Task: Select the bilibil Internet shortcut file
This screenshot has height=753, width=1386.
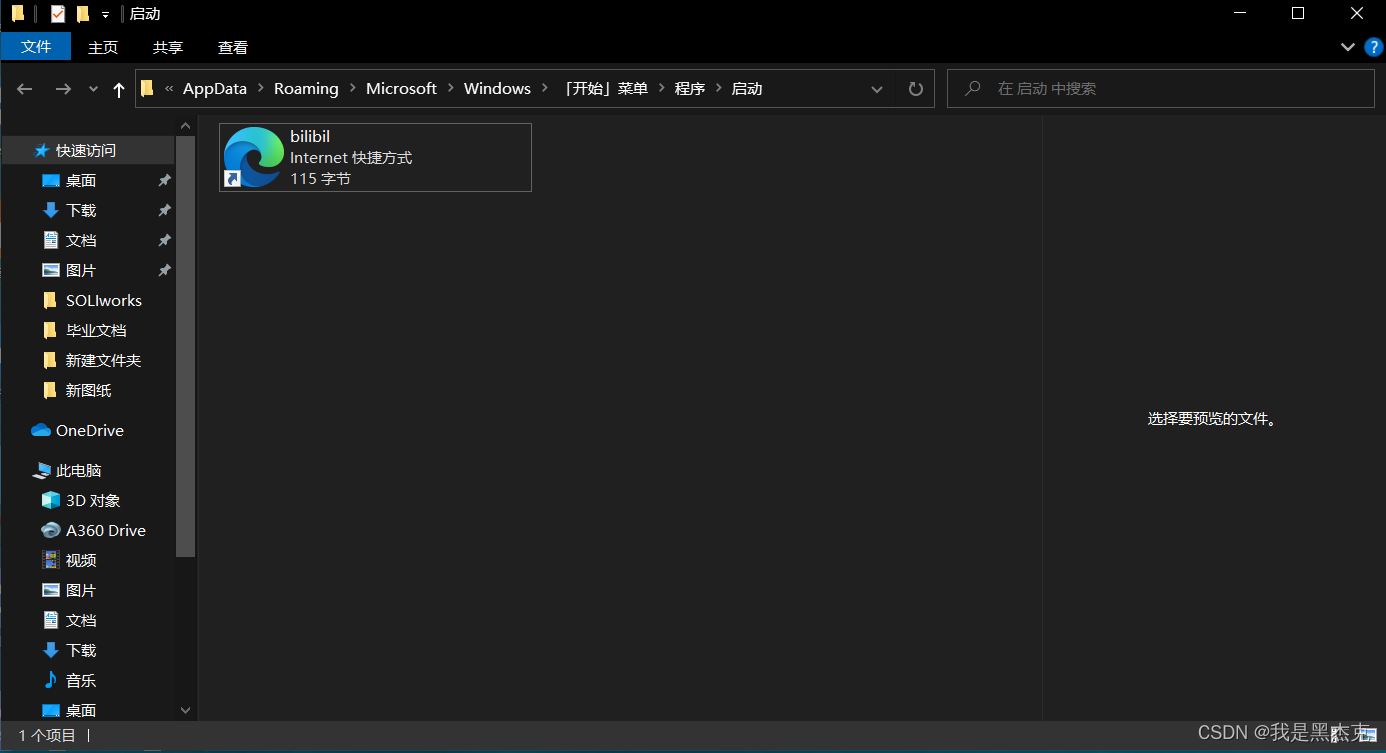Action: click(x=375, y=157)
